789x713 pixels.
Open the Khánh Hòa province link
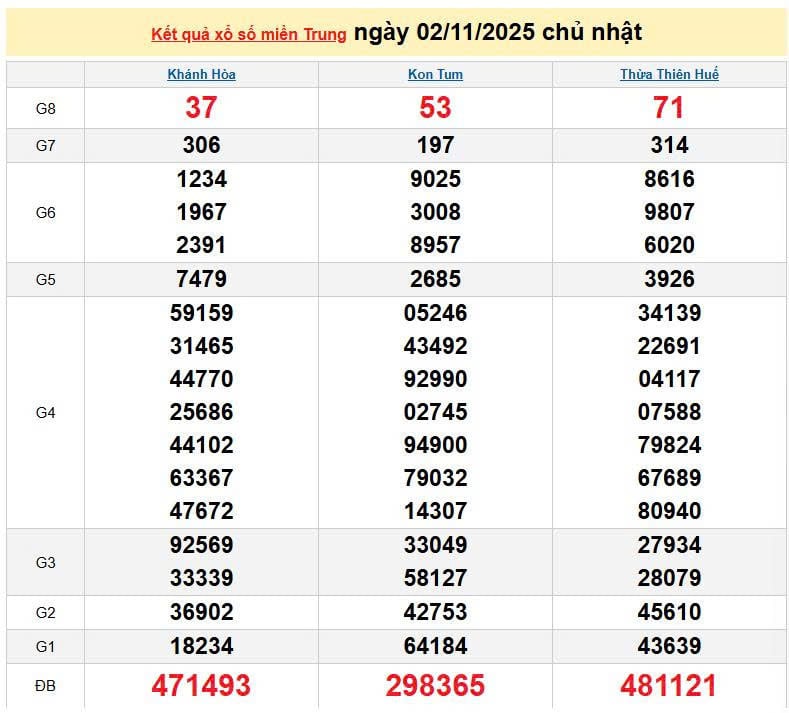(201, 74)
